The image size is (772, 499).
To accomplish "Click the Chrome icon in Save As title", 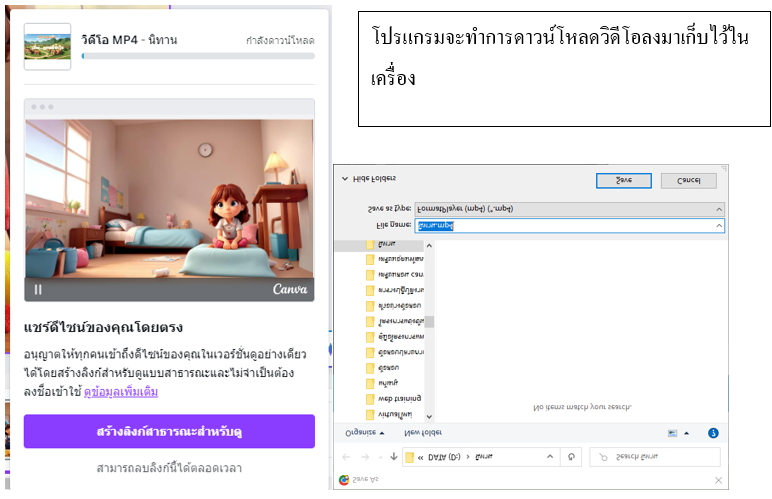I will point(344,479).
